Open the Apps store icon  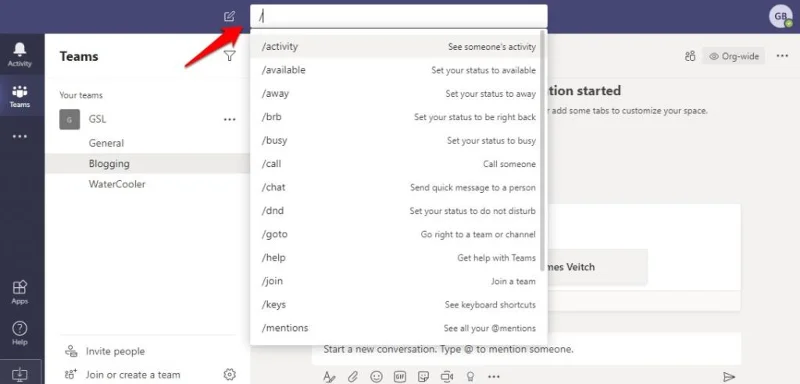(x=19, y=292)
